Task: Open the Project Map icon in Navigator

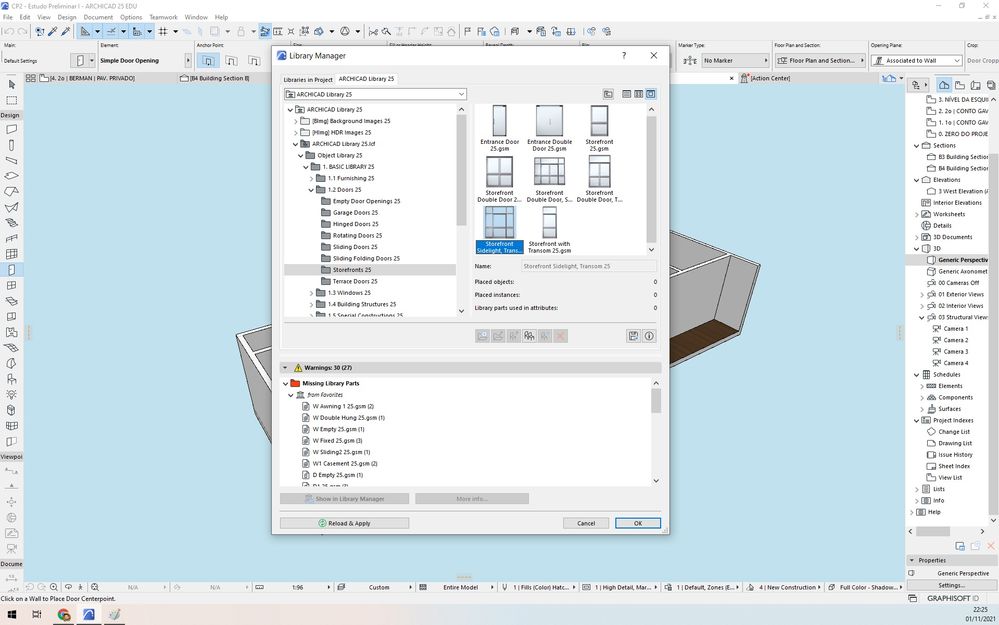Action: [x=944, y=85]
